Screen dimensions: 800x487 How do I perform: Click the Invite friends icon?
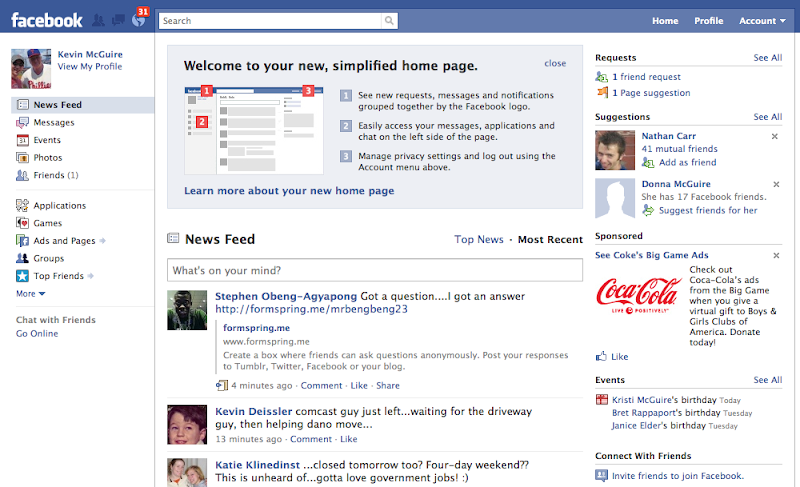[x=602, y=476]
